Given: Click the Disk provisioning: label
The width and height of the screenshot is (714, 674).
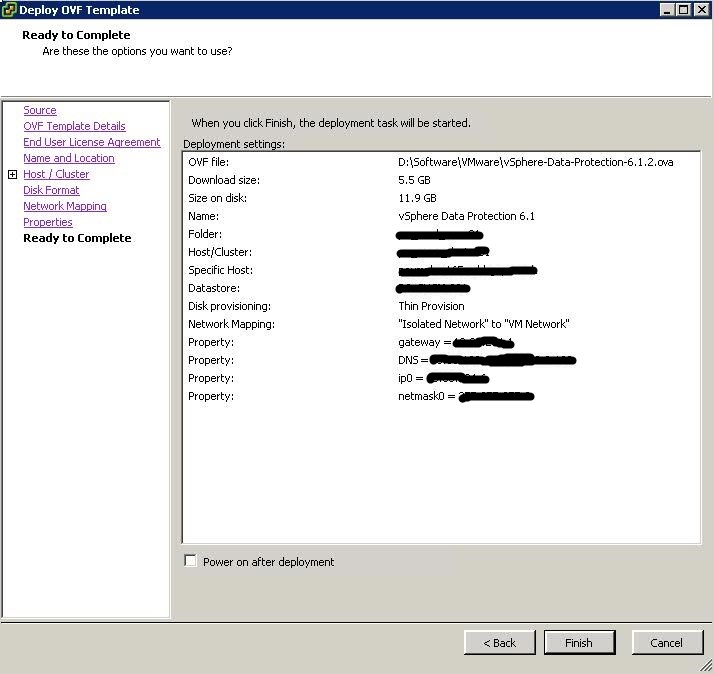Looking at the screenshot, I should tap(230, 306).
